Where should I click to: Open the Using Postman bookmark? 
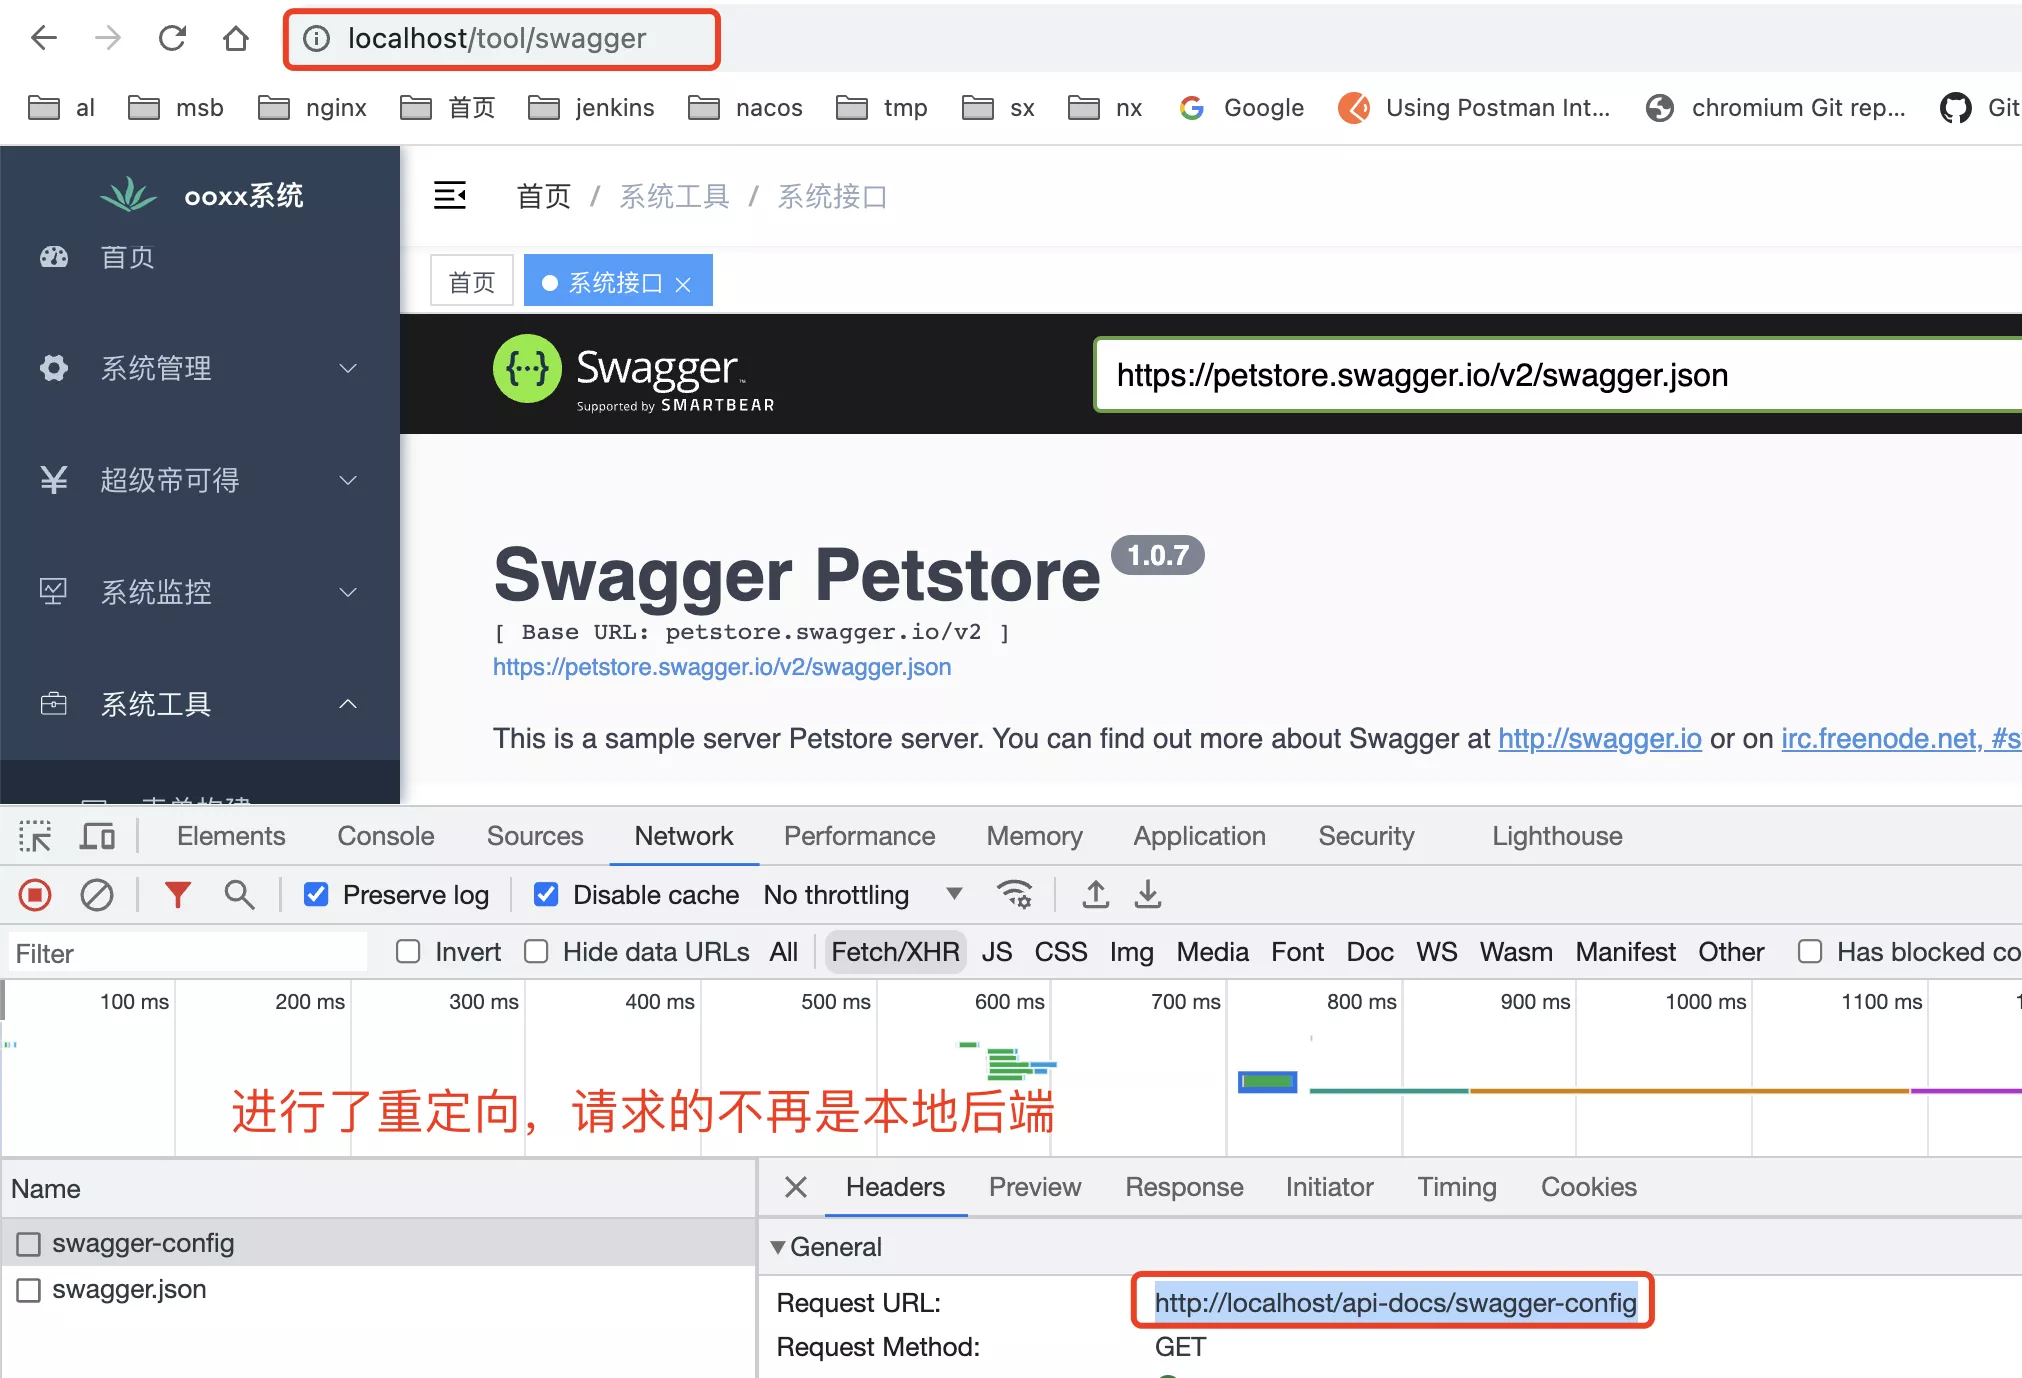pyautogui.click(x=1474, y=107)
